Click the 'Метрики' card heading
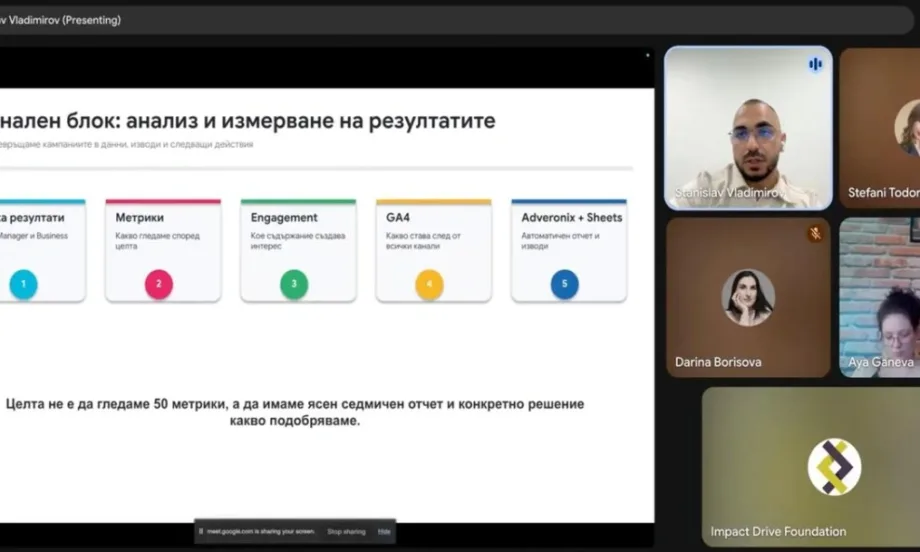The height and width of the screenshot is (552, 920). [140, 218]
